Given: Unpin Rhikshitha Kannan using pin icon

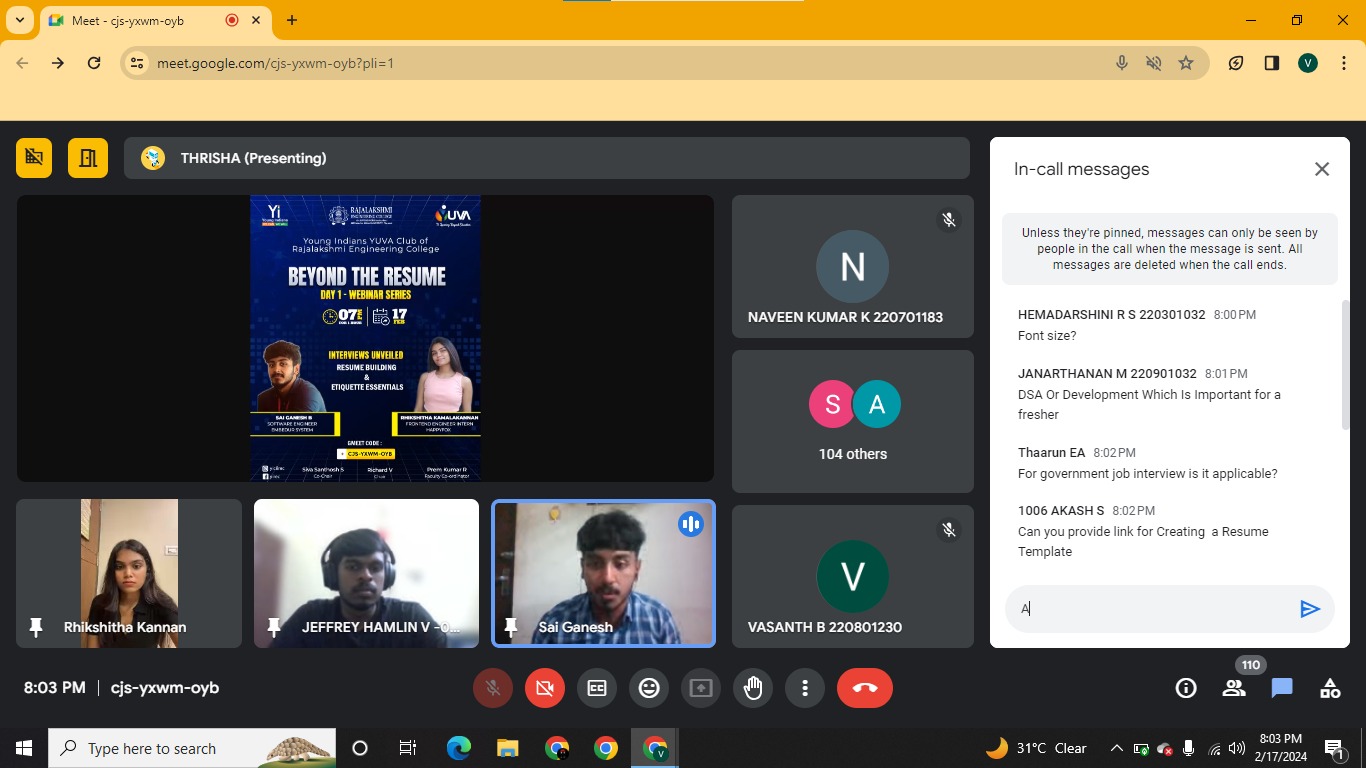Looking at the screenshot, I should (36, 627).
